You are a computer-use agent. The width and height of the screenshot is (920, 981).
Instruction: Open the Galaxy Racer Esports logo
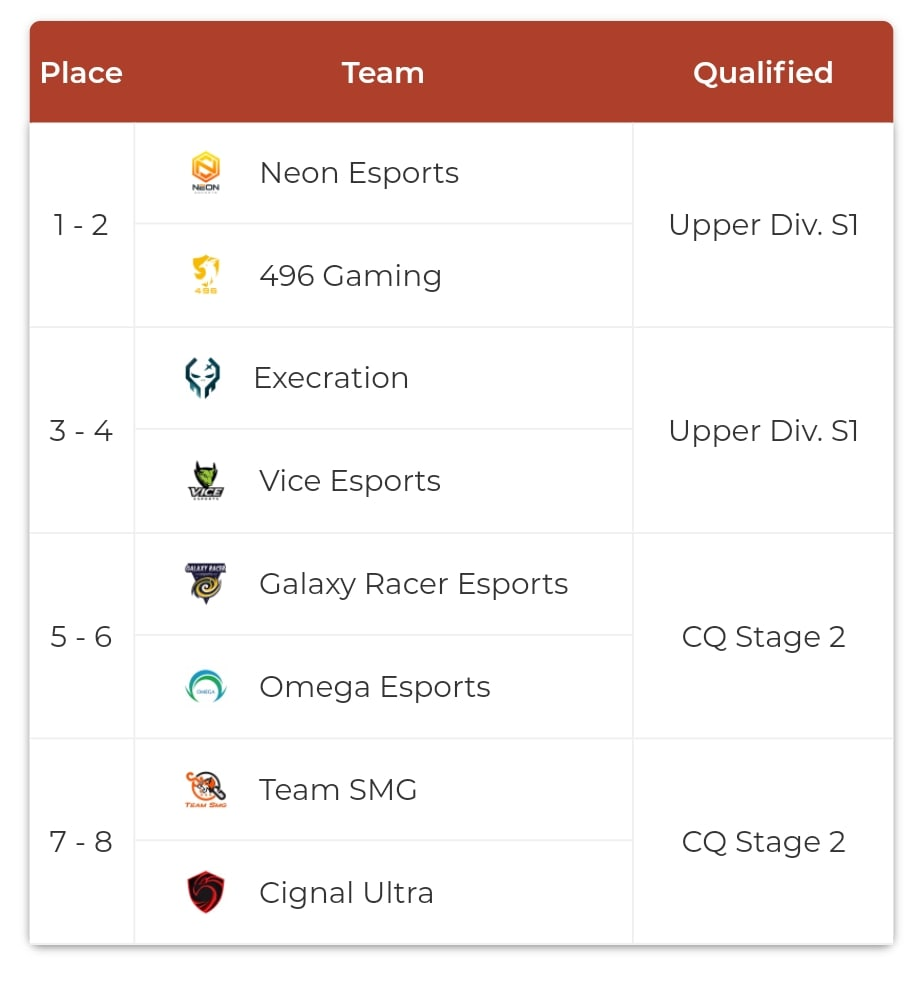pos(205,583)
